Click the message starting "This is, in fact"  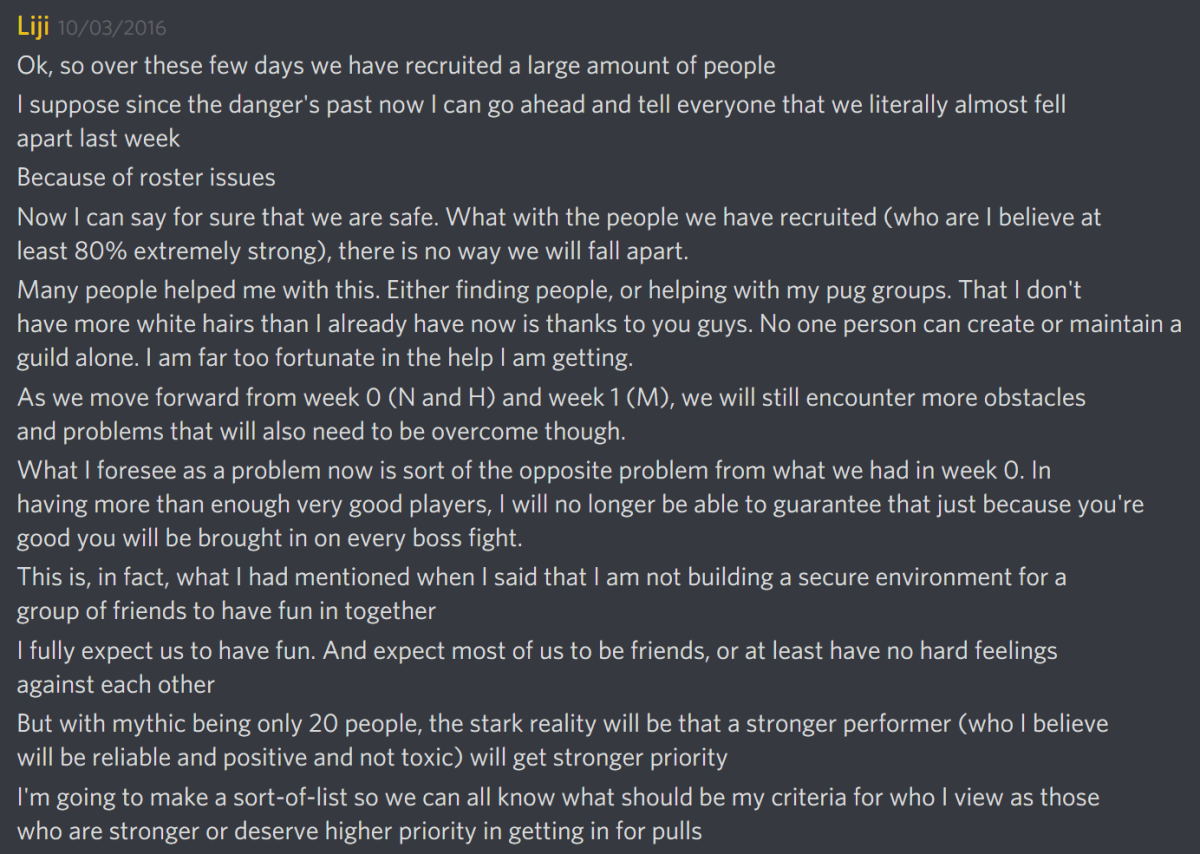pos(540,577)
